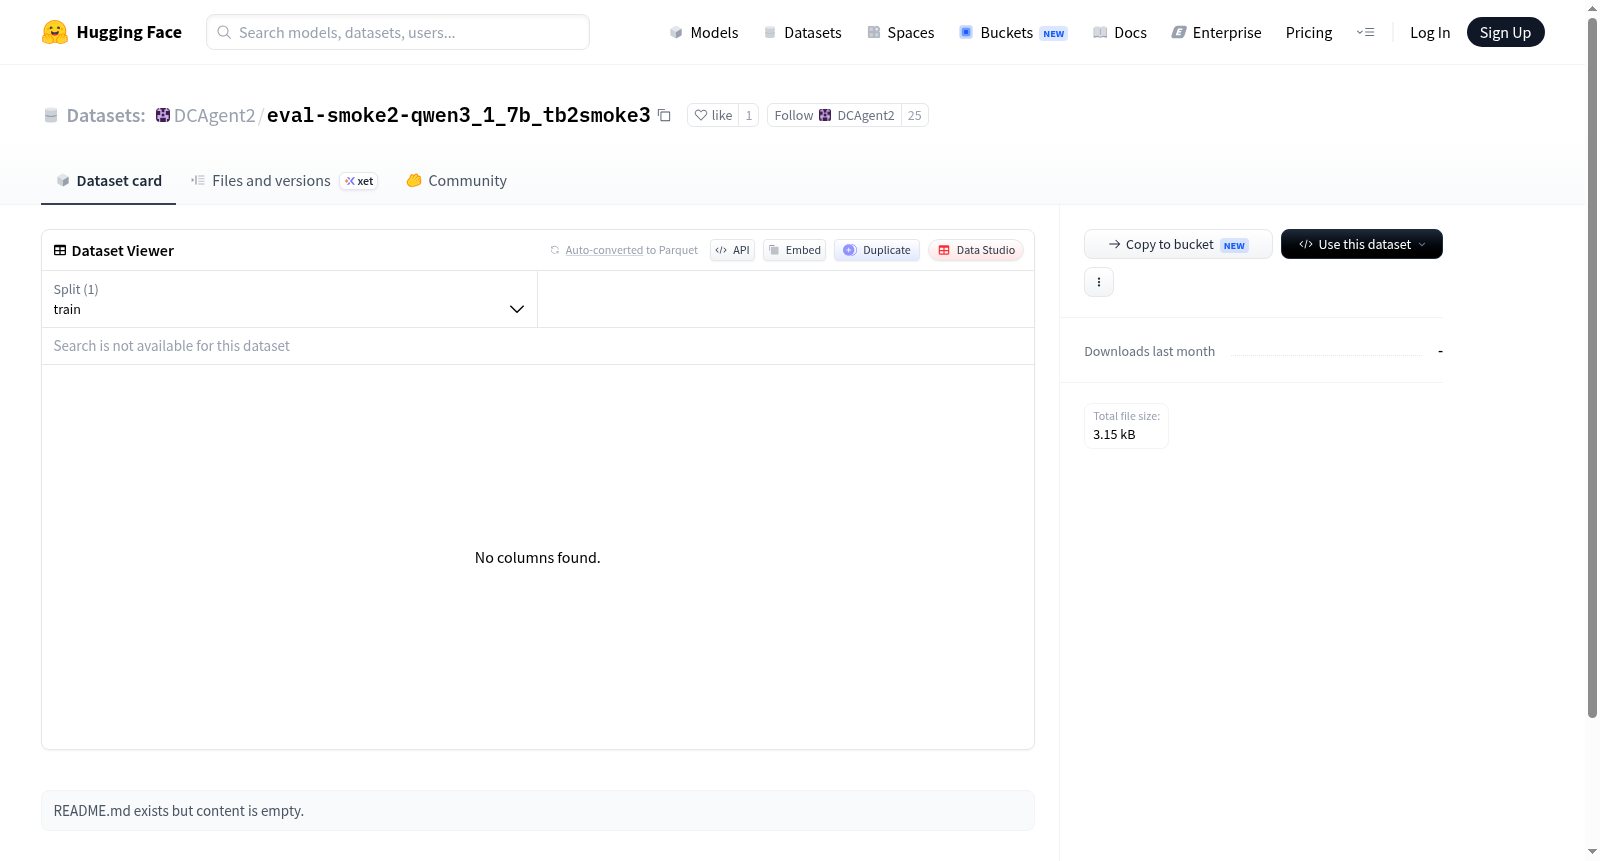Expand the Use this dataset dropdown
The height and width of the screenshot is (861, 1600).
(x=1362, y=244)
